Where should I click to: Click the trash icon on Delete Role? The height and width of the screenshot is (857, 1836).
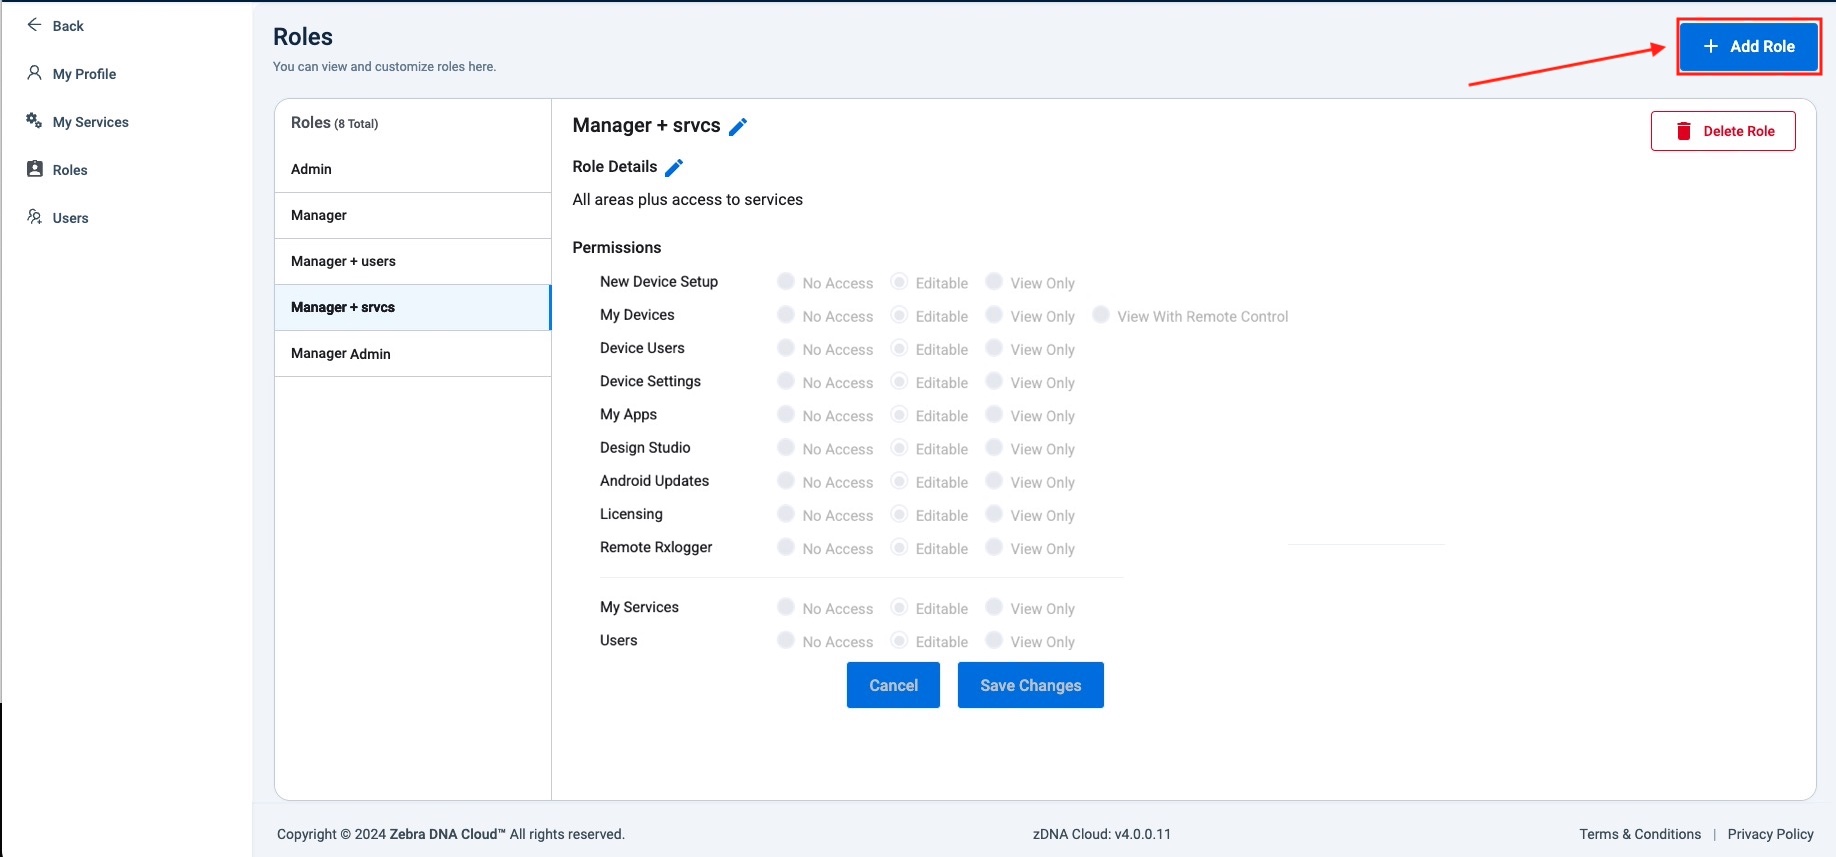(x=1684, y=131)
